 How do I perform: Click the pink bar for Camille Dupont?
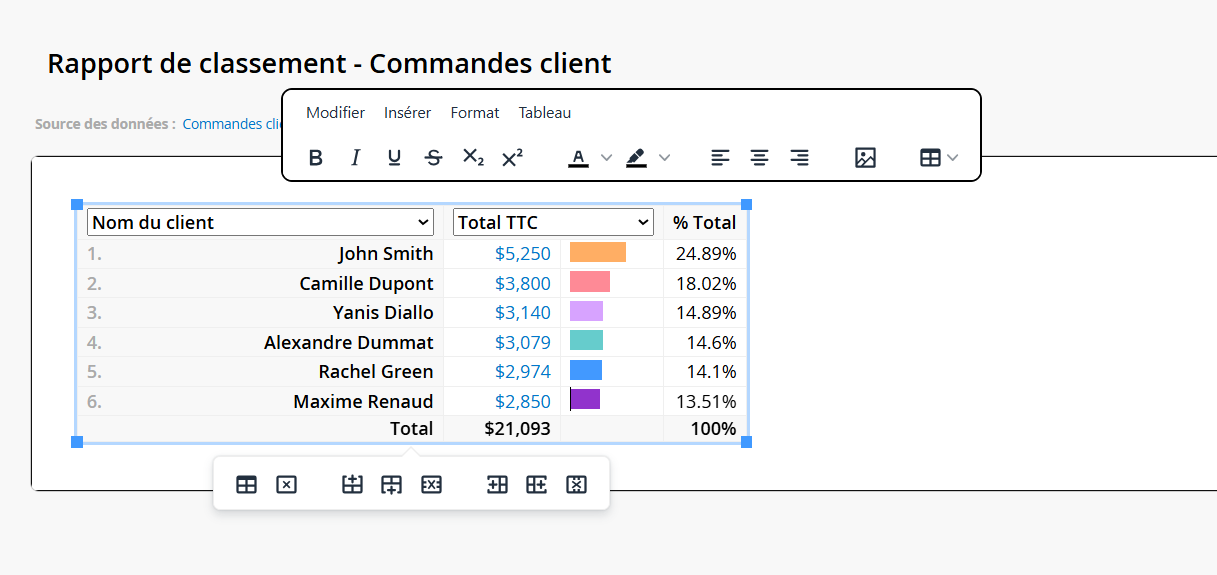tap(590, 282)
